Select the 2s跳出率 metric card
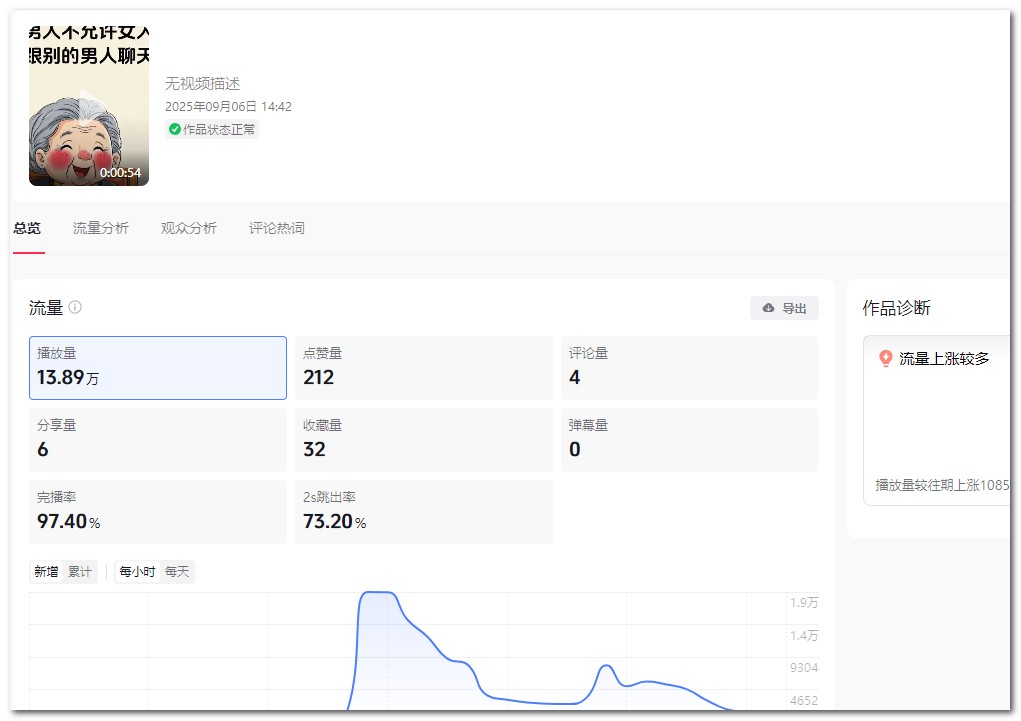1021x721 pixels. tap(424, 512)
